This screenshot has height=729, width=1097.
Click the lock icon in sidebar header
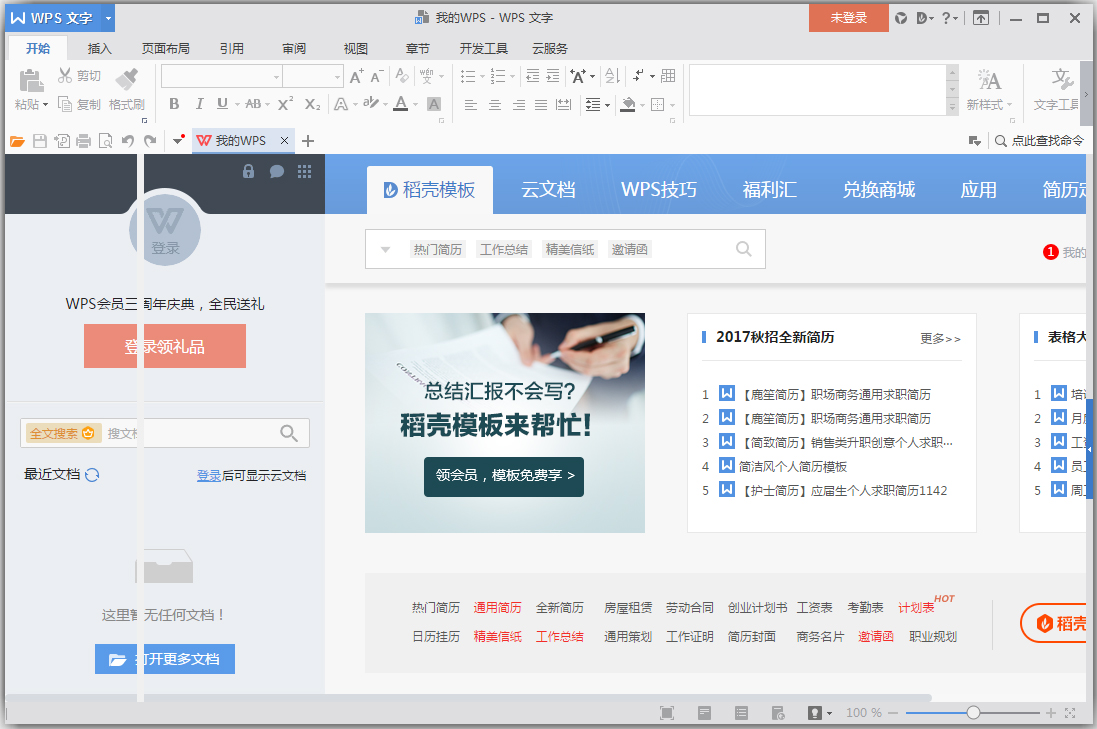[x=249, y=172]
